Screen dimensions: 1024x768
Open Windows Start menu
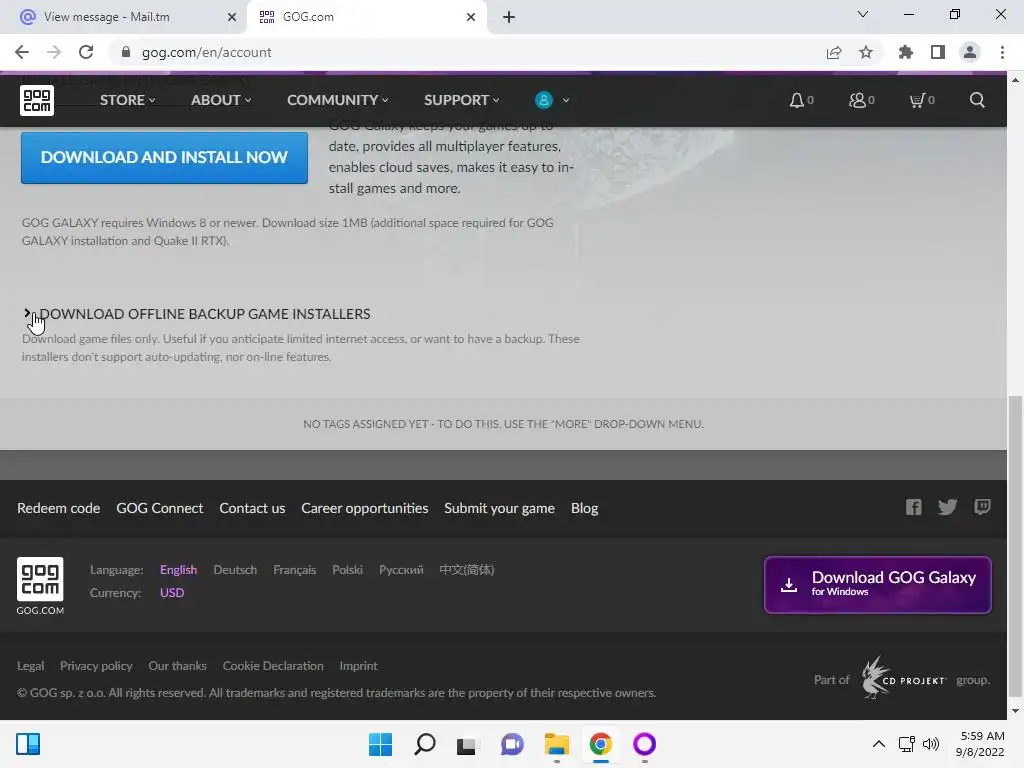tap(380, 744)
